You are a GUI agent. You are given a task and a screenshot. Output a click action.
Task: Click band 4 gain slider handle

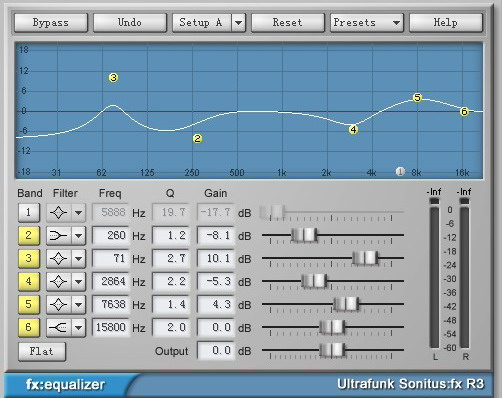314,281
